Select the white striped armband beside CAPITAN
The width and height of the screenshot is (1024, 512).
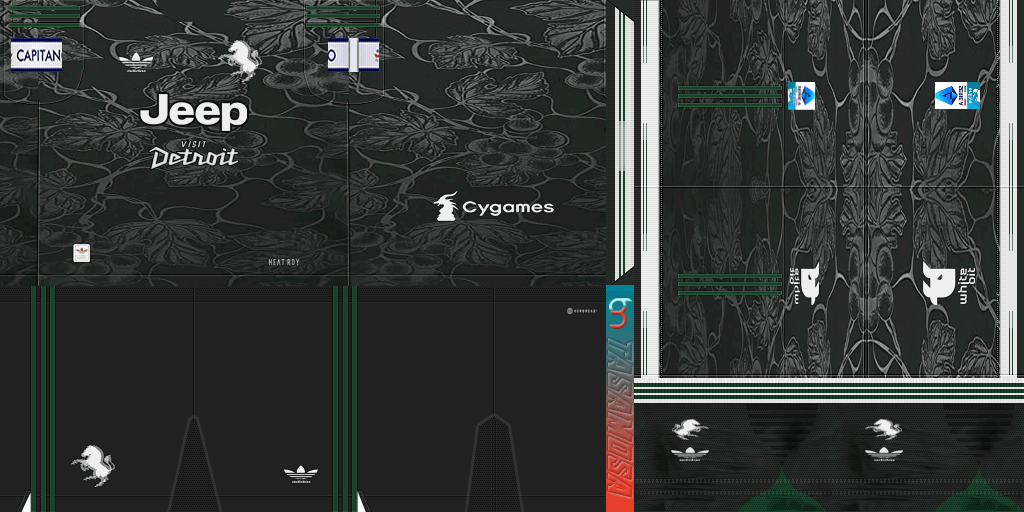pyautogui.click(x=353, y=55)
